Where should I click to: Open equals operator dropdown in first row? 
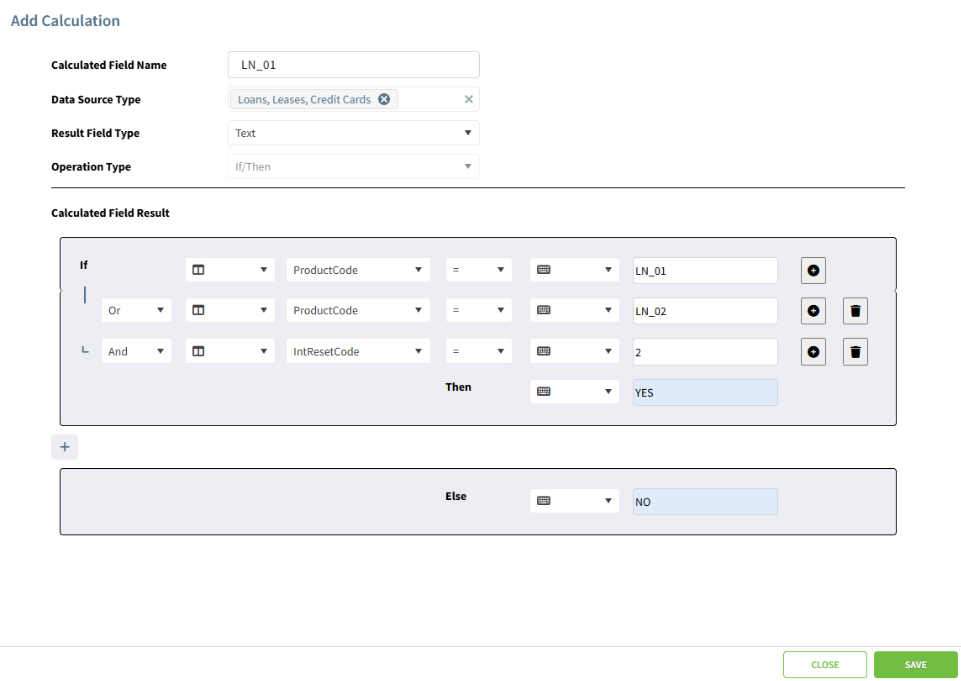coord(479,270)
